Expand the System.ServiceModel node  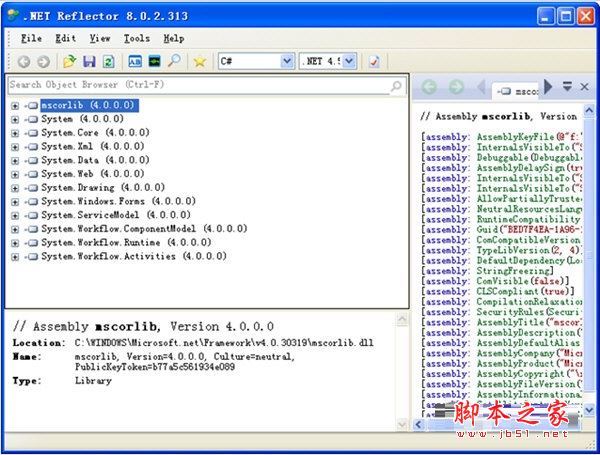pos(15,215)
